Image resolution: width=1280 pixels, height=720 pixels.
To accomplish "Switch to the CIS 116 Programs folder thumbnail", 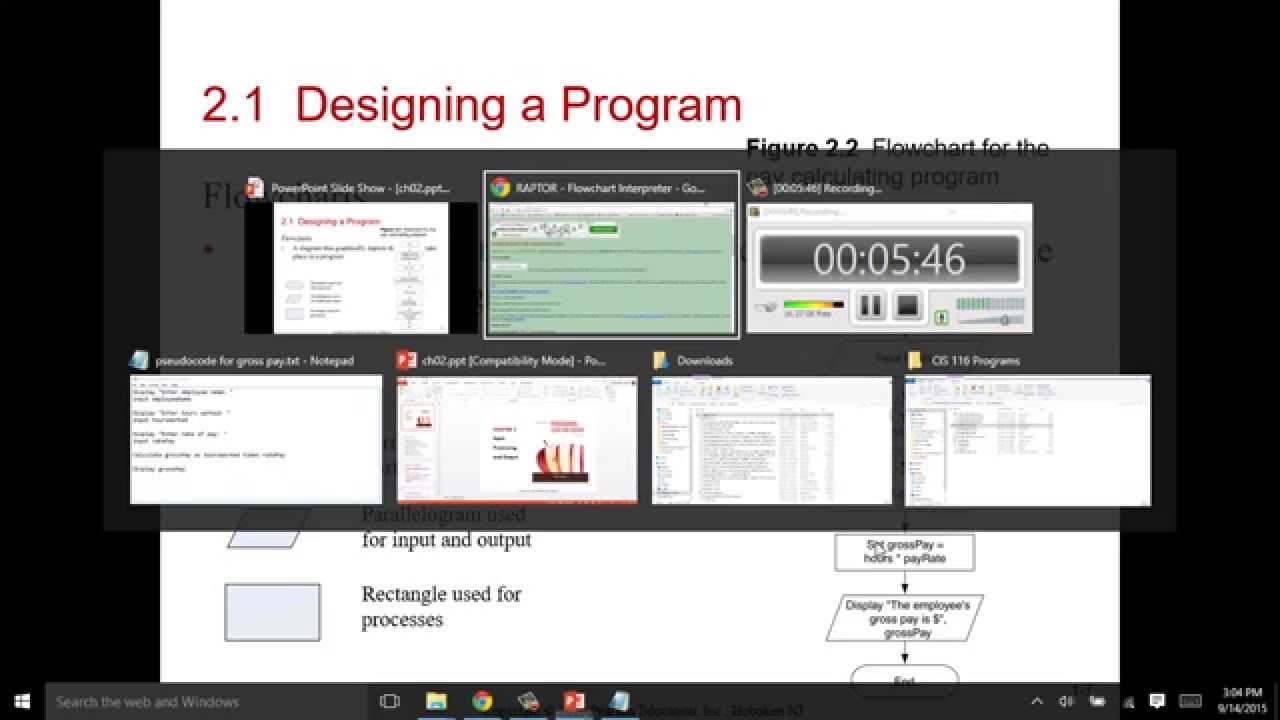I will coord(1028,440).
